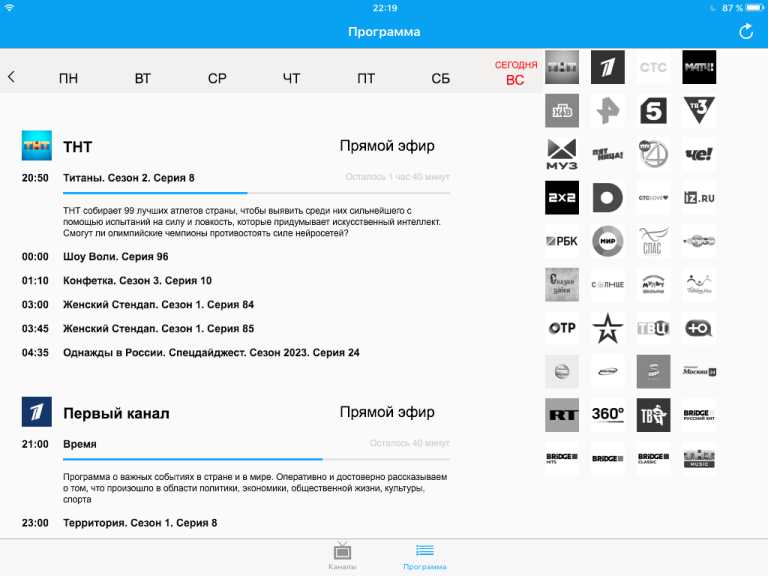Choose the Спас channel logo
Screen dimensions: 768x576
tap(653, 241)
